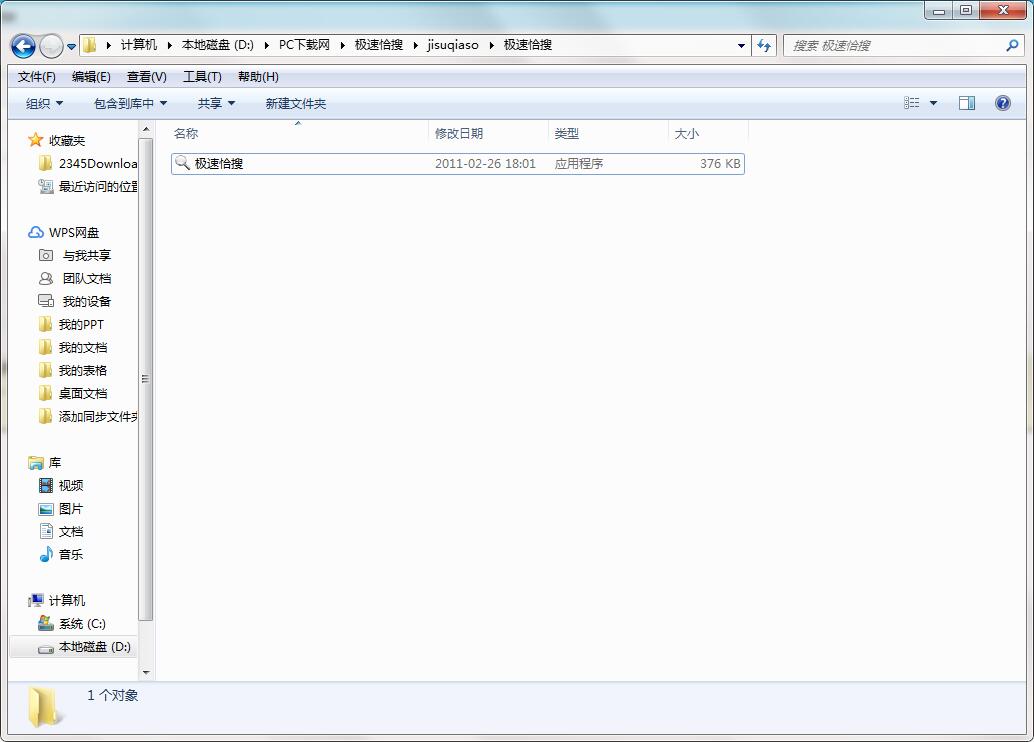
Task: Select 收藏夹 star icon in sidebar
Action: (35, 140)
